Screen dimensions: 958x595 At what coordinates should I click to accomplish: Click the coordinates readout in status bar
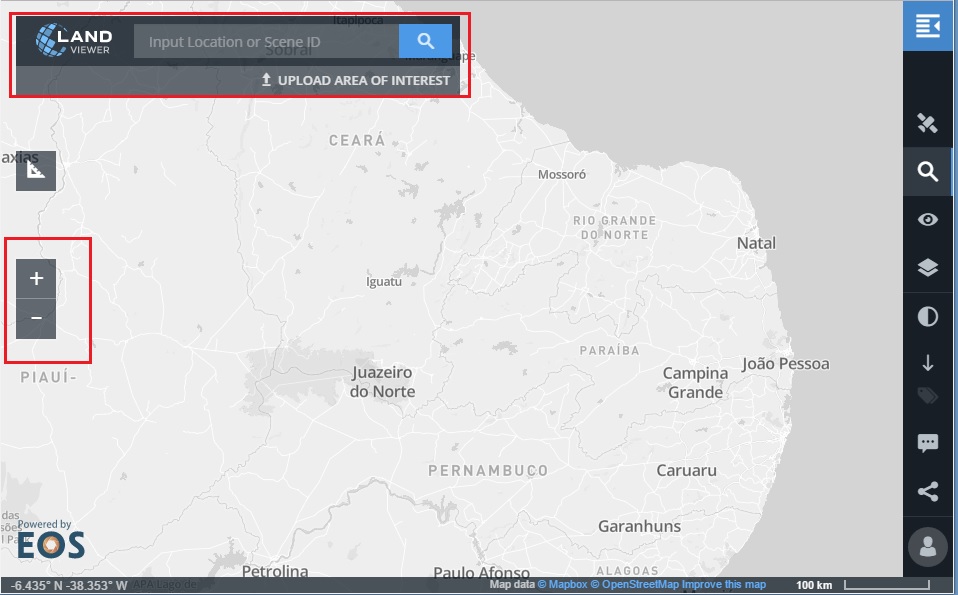click(68, 586)
